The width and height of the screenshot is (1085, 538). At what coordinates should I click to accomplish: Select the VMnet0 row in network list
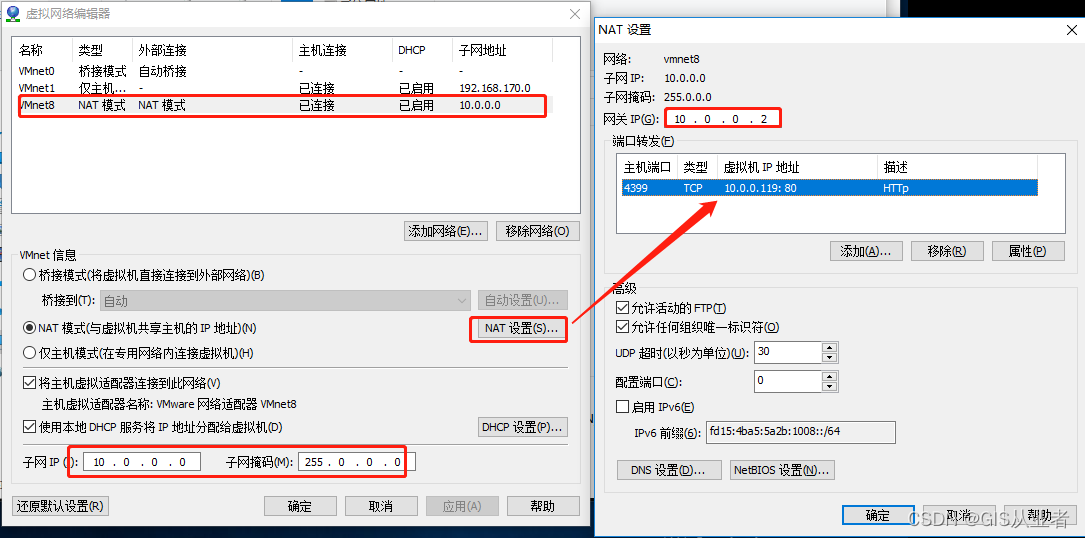coord(283,71)
